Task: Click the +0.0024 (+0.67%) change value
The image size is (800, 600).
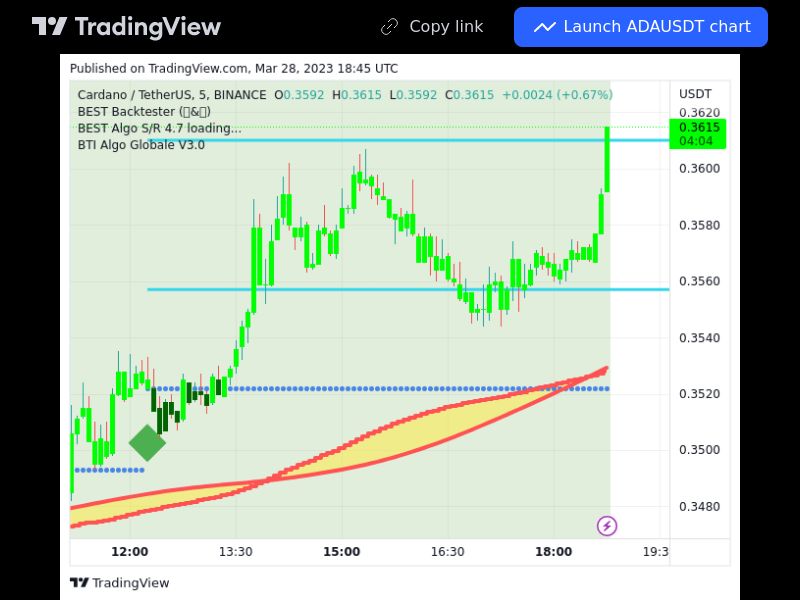Action: [x=557, y=95]
